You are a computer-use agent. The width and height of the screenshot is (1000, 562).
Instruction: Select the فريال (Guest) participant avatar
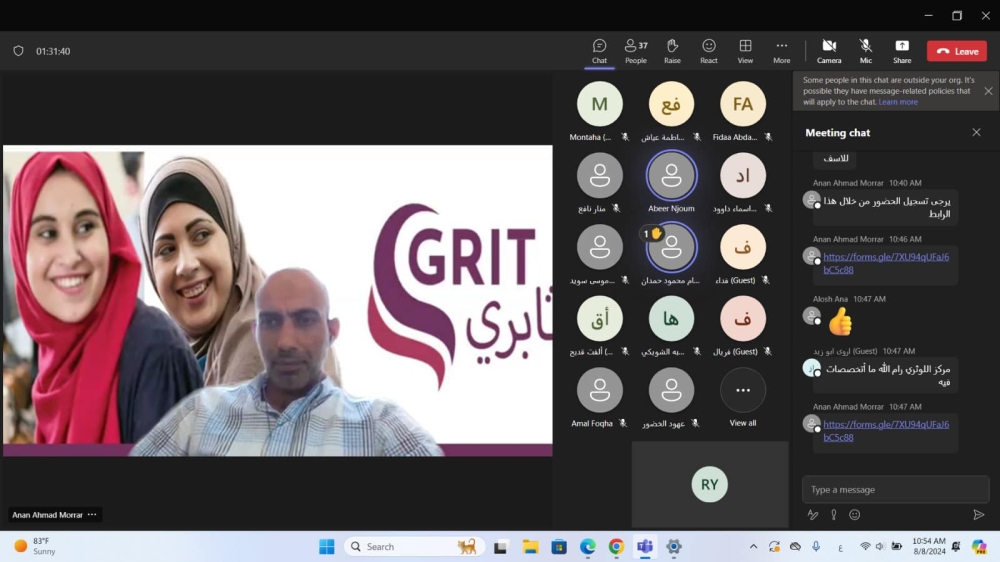click(x=742, y=318)
